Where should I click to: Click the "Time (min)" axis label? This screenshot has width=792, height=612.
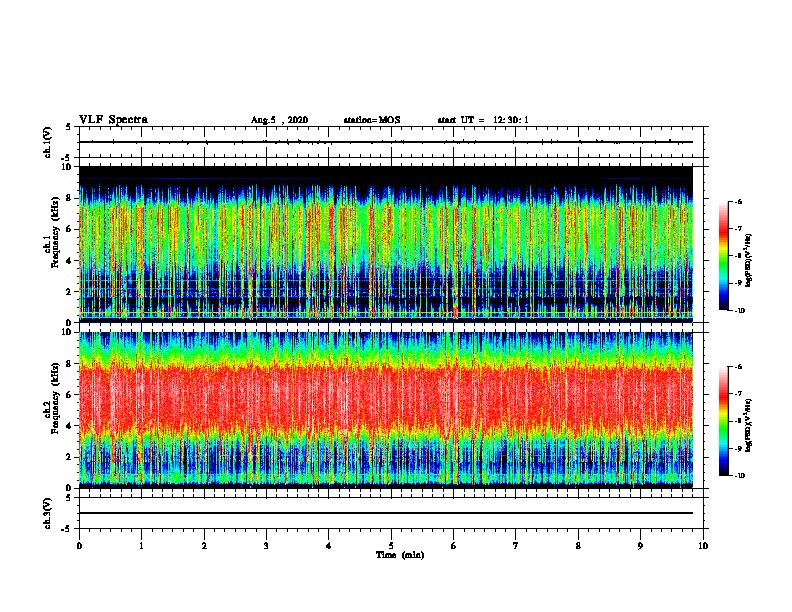click(400, 555)
